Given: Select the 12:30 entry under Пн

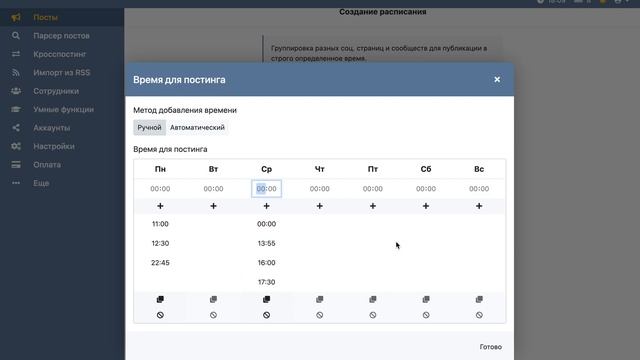Looking at the screenshot, I should point(160,243).
